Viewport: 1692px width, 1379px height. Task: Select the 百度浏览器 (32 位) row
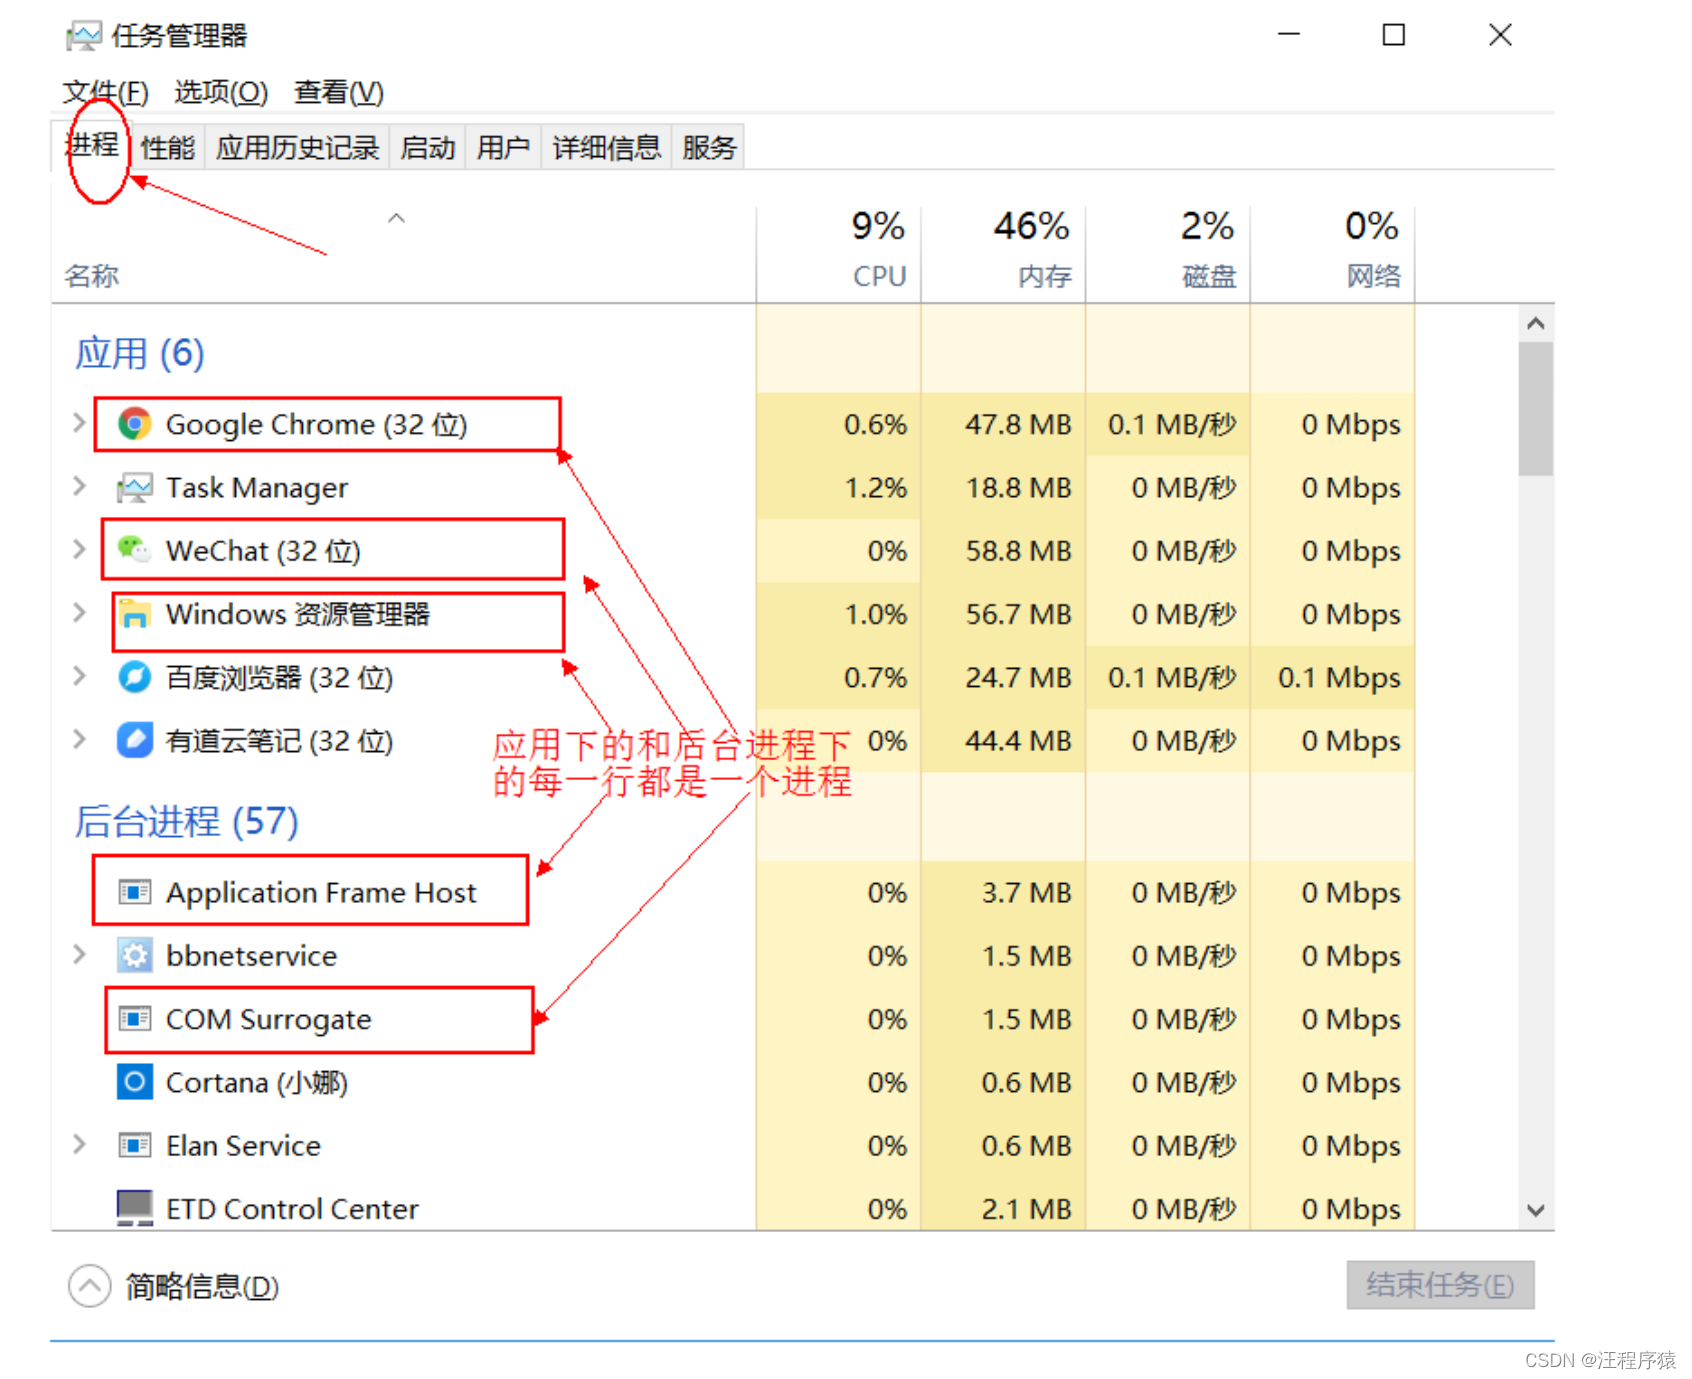(733, 677)
